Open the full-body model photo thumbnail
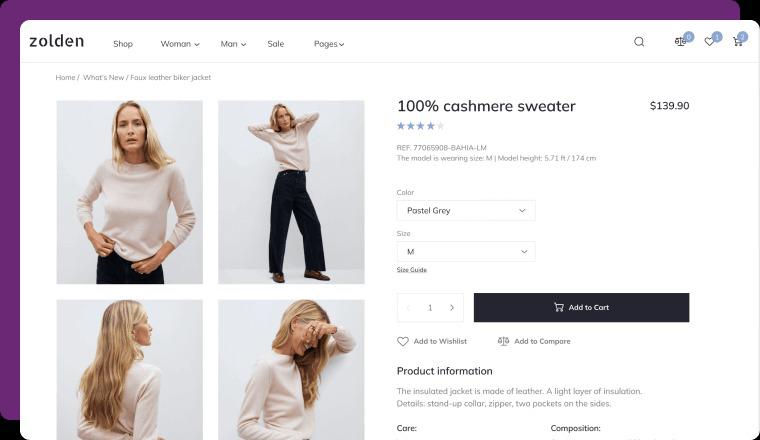The height and width of the screenshot is (440, 760). tap(291, 192)
